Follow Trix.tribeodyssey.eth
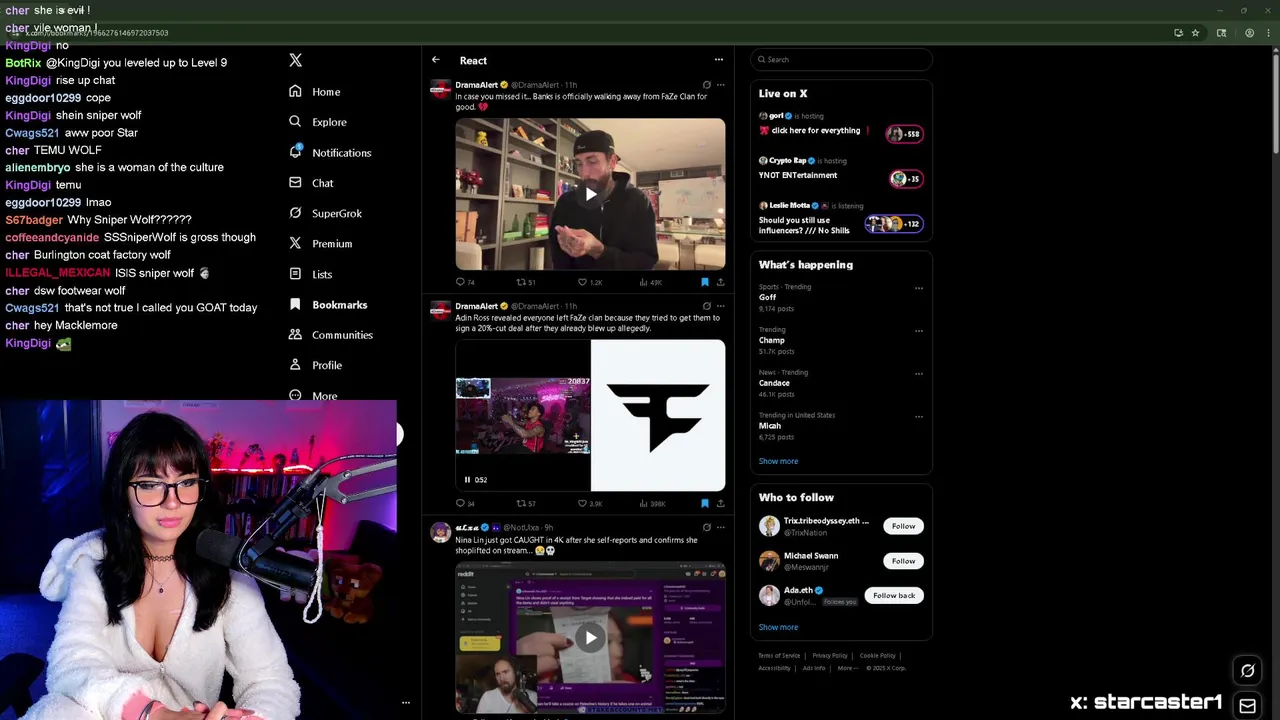Screen dimensions: 1280x720 click(x=903, y=526)
